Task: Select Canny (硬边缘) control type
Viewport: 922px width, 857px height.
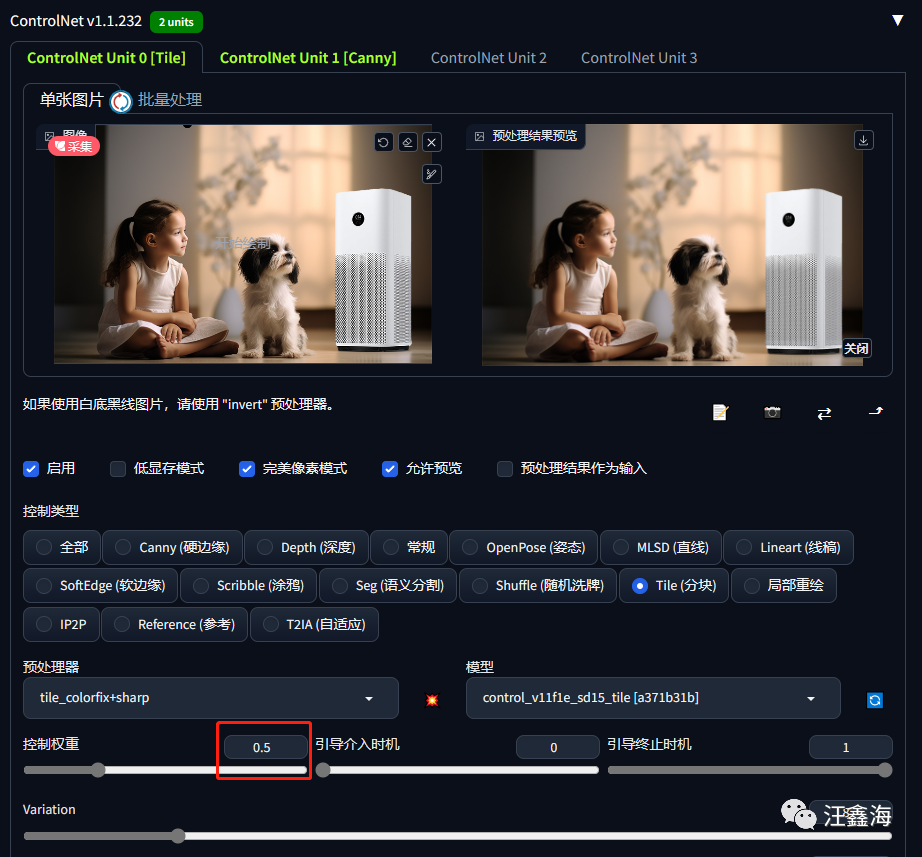Action: coord(172,548)
